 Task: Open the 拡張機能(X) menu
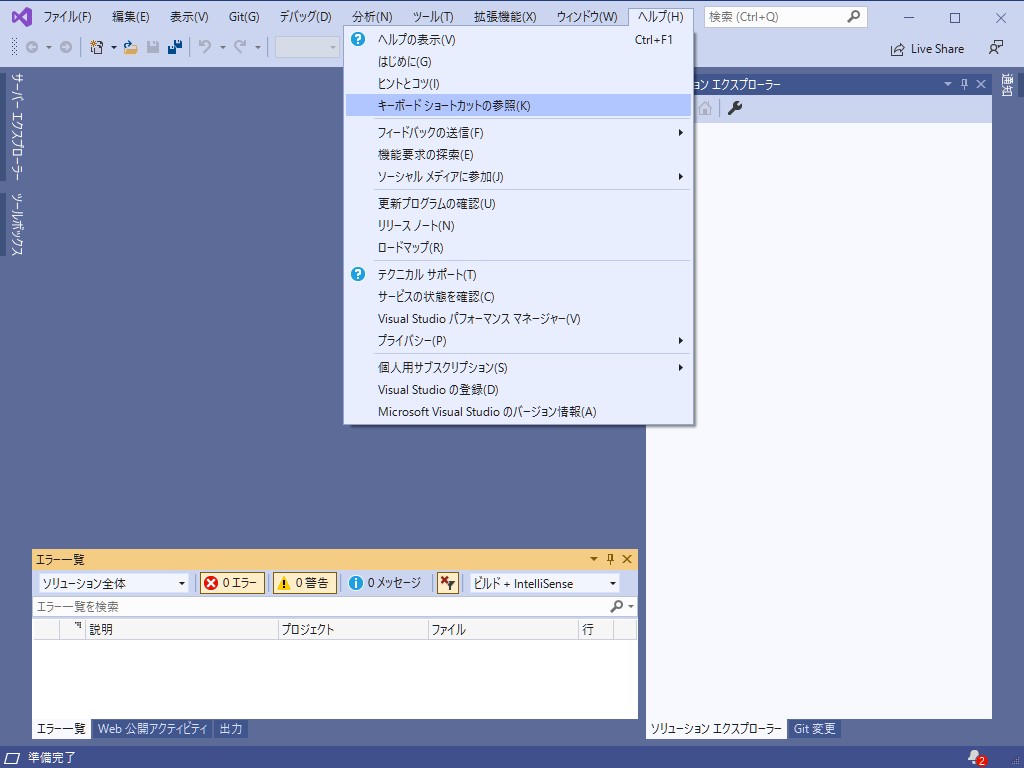pyautogui.click(x=505, y=17)
